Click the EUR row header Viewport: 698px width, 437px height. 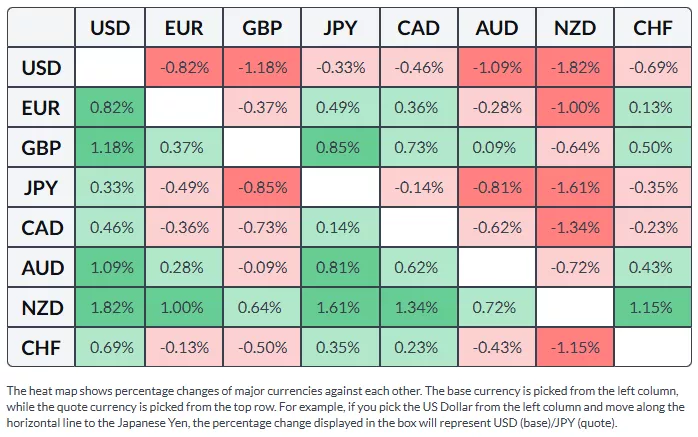coord(41,108)
